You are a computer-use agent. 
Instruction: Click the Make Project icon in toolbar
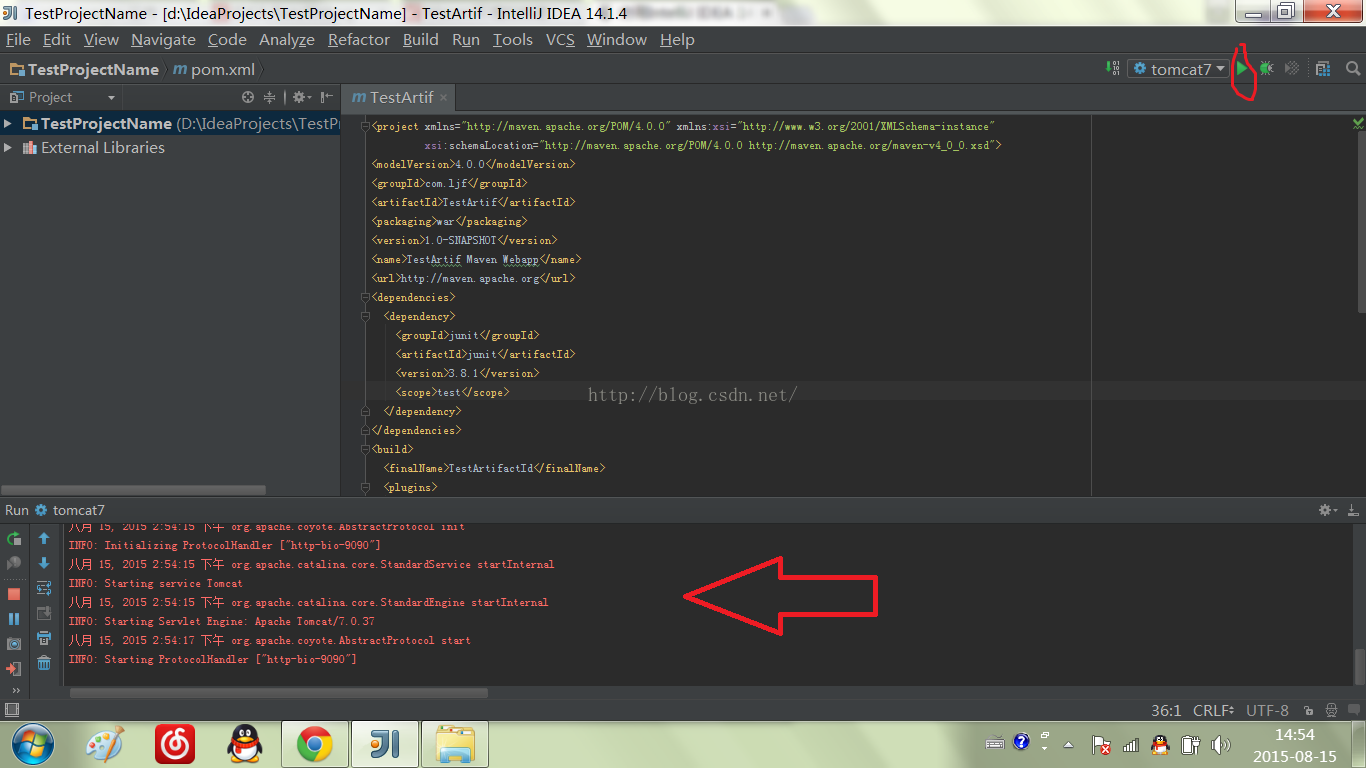pos(1114,69)
